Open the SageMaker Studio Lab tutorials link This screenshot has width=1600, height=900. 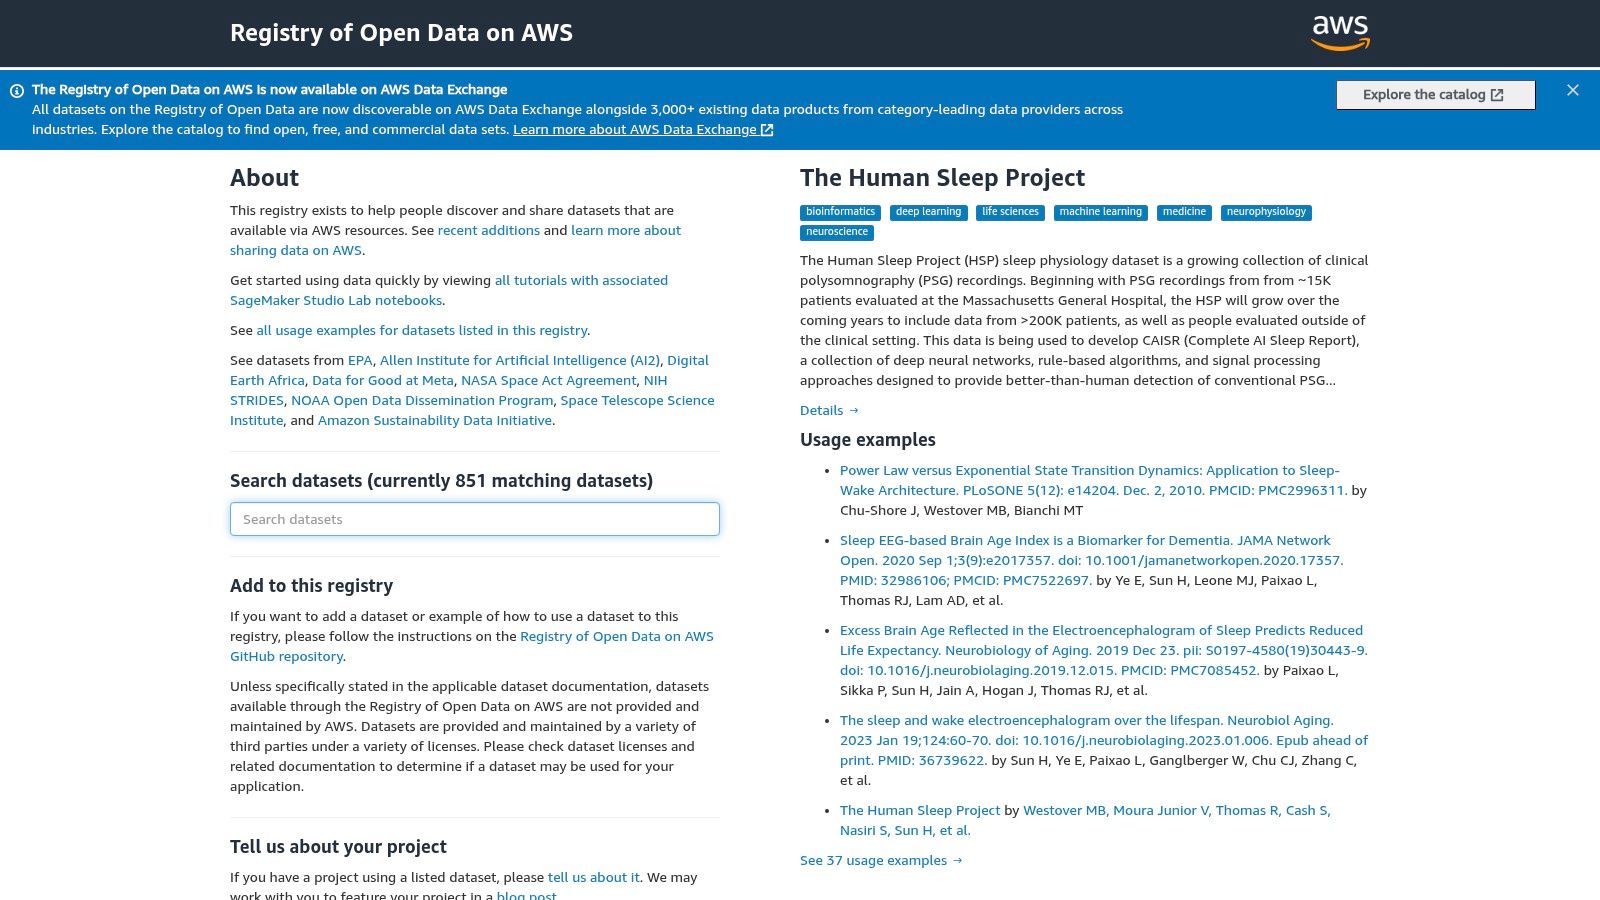click(581, 280)
